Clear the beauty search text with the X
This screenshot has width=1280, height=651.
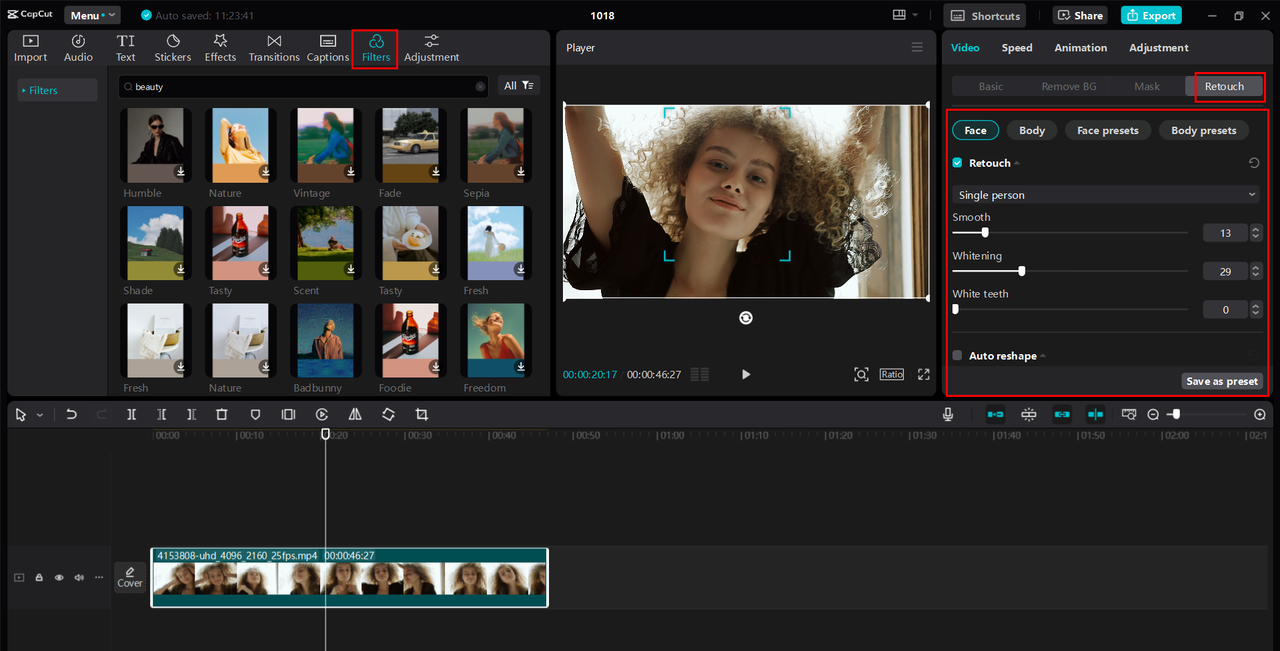point(480,87)
